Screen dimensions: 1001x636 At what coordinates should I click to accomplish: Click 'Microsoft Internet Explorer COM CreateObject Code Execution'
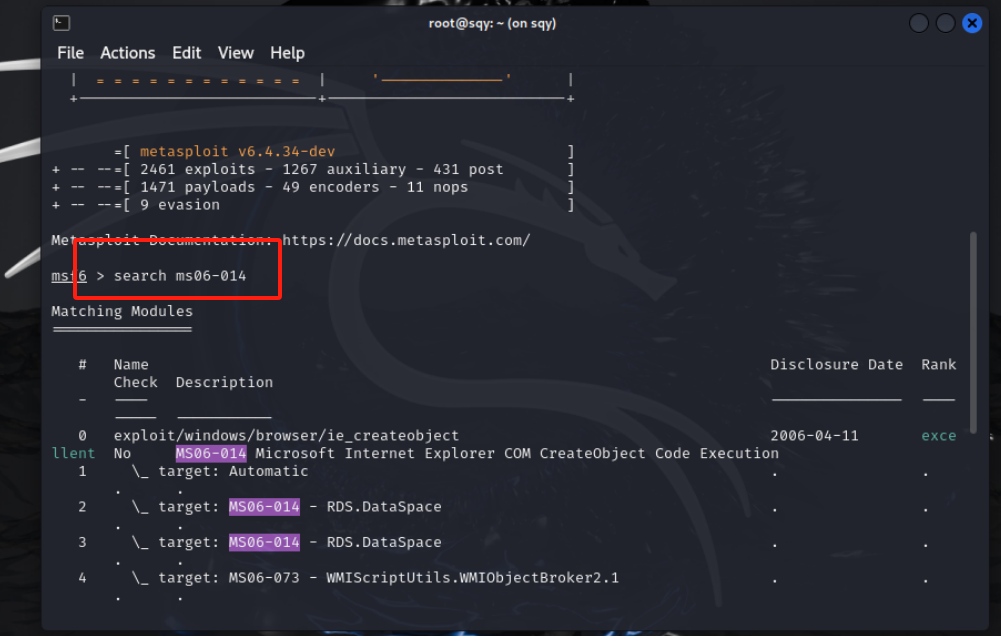coord(517,453)
